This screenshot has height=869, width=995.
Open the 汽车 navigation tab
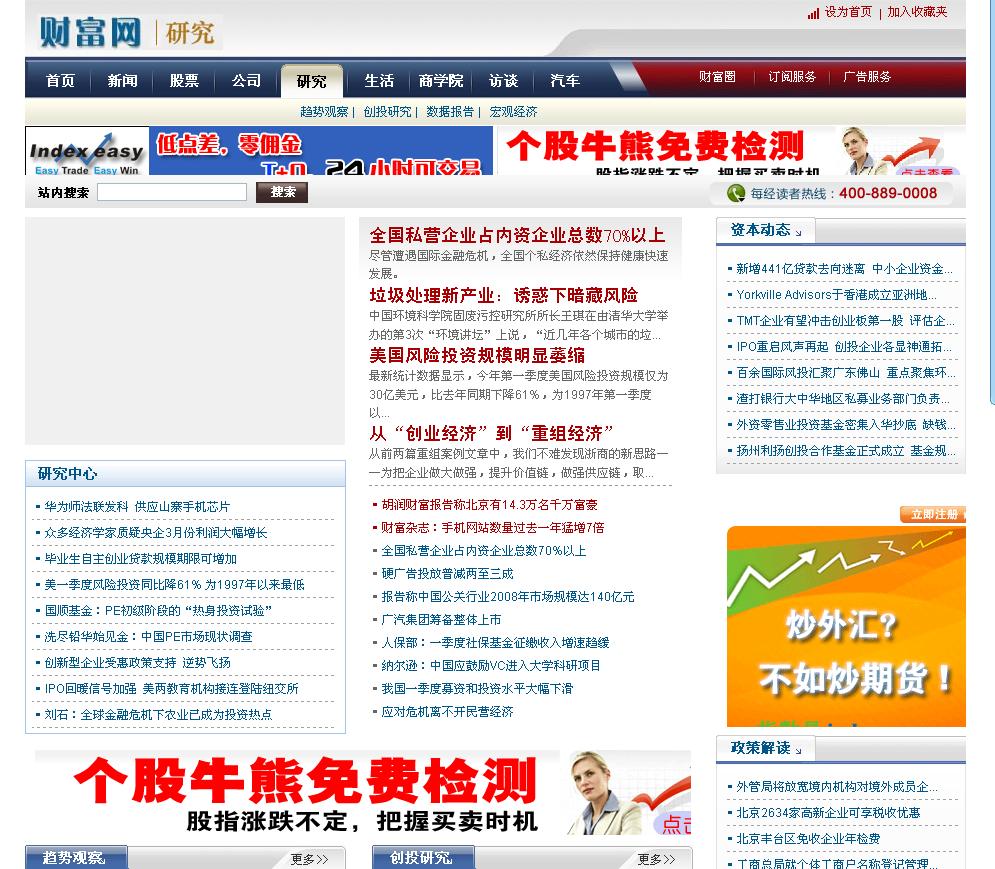[565, 81]
